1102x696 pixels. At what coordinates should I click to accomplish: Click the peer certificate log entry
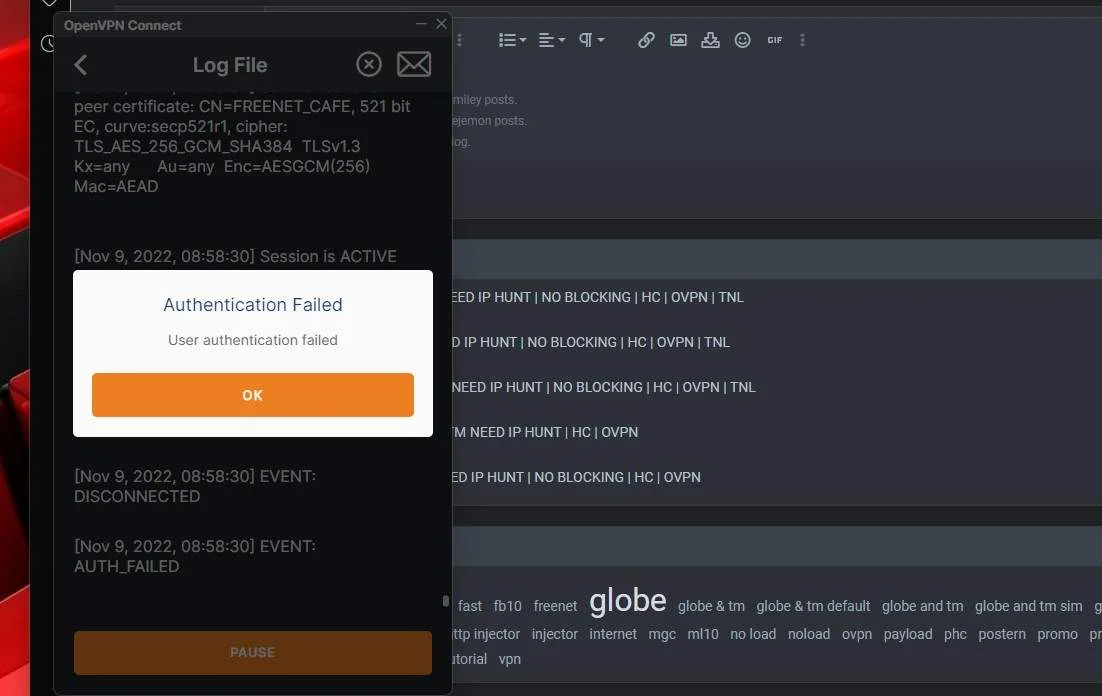(x=242, y=146)
